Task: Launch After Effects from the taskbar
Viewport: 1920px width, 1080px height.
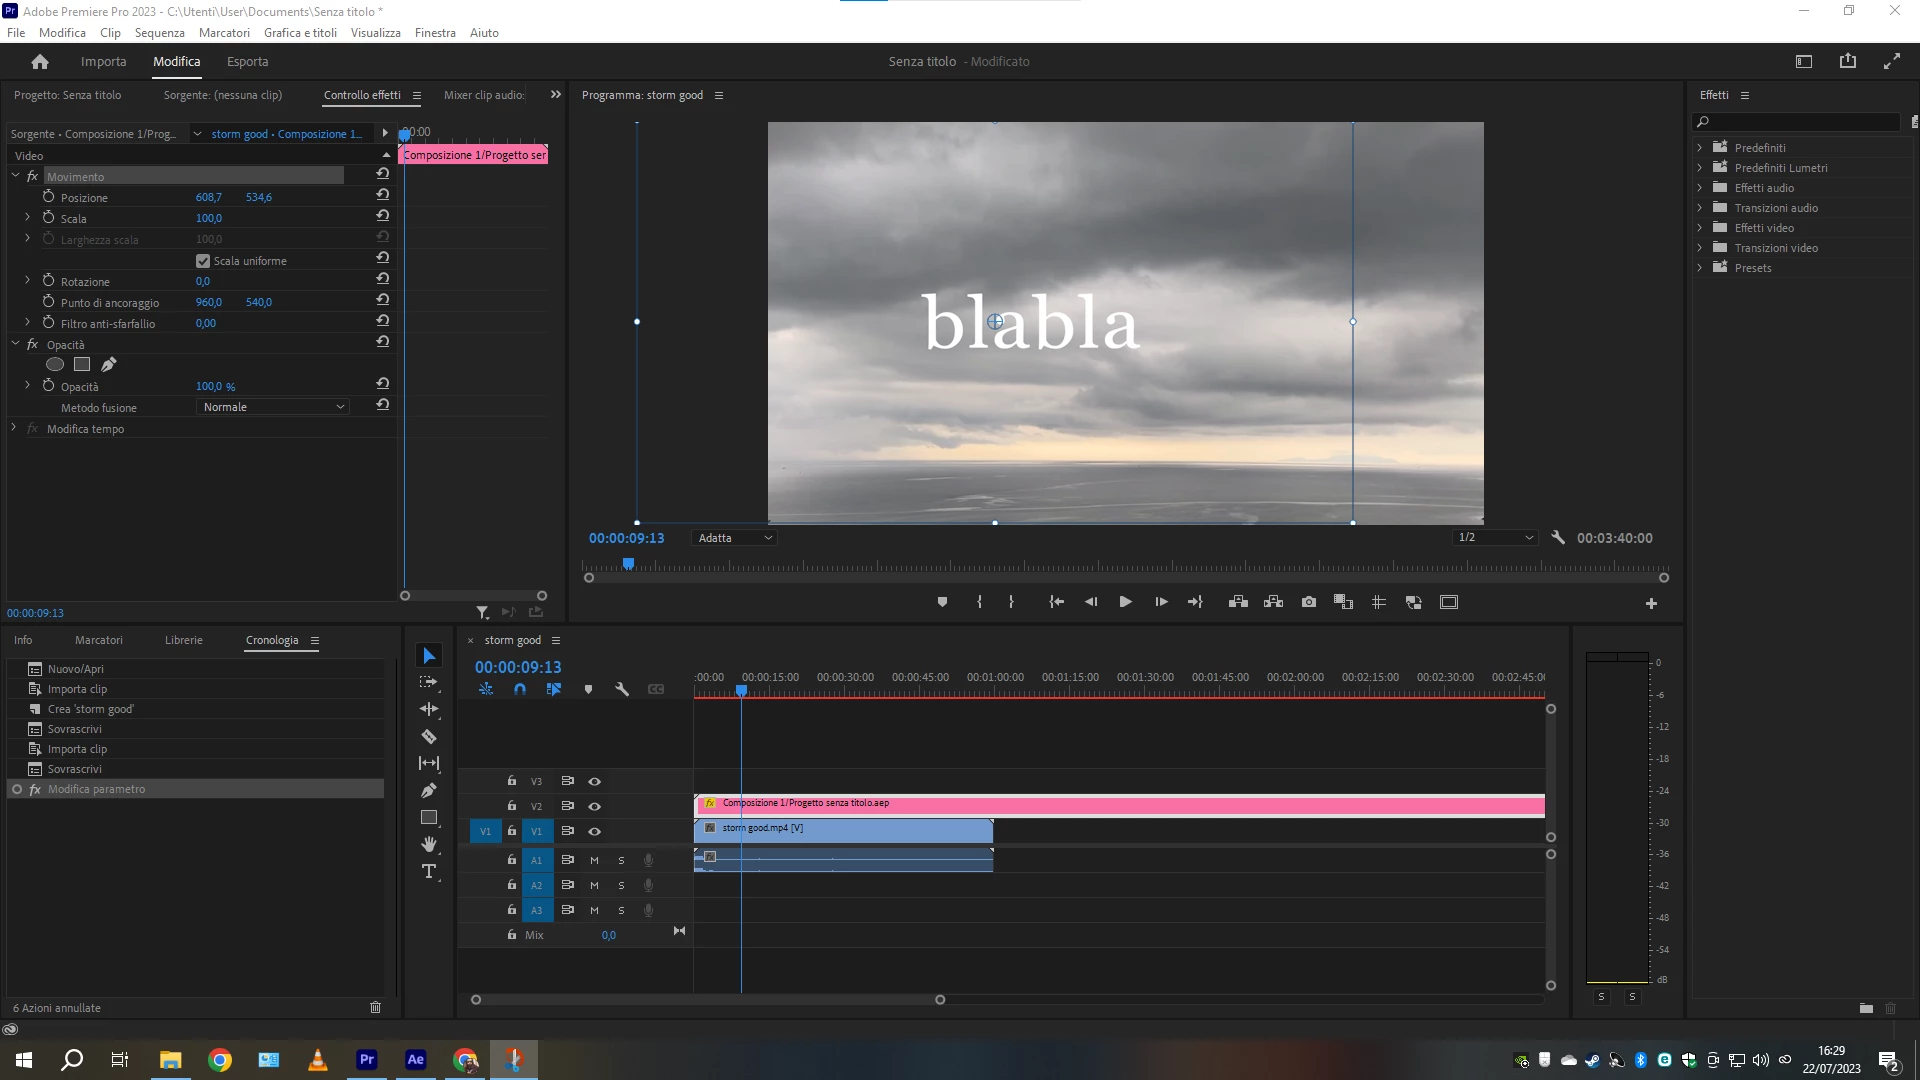Action: [x=415, y=1060]
